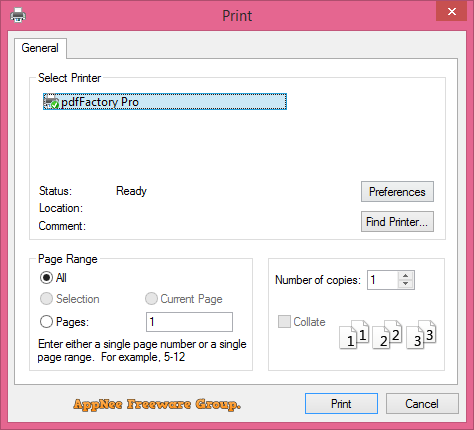Select the pdfFactory Pro printer icon
Image resolution: width=474 pixels, height=430 pixels.
[x=51, y=102]
